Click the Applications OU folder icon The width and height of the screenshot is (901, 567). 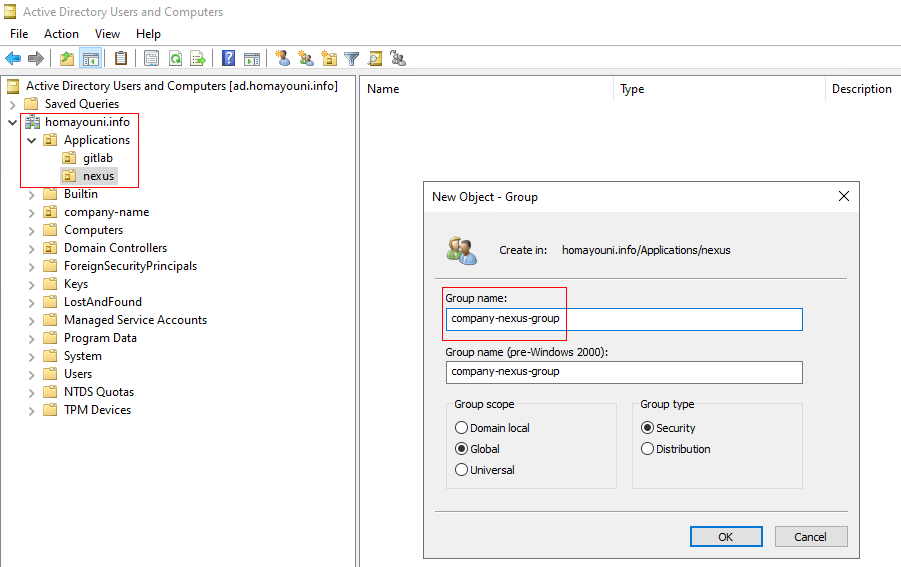51,140
